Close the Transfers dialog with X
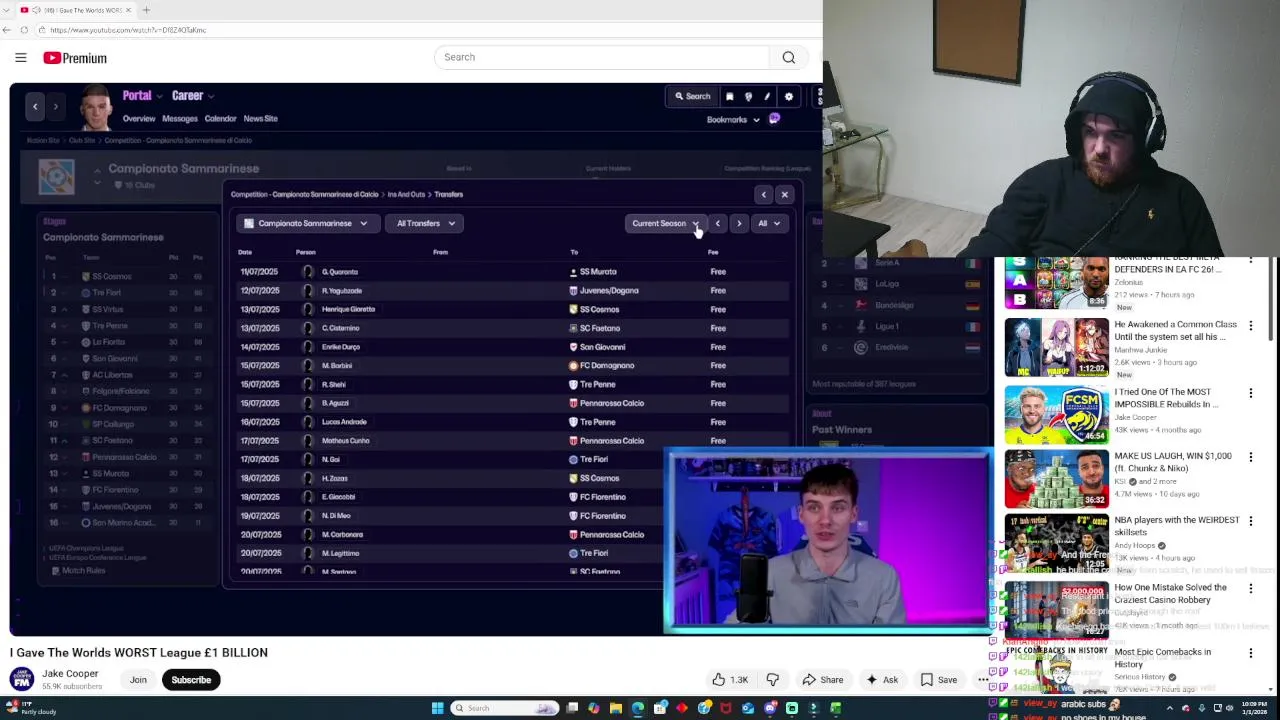This screenshot has width=1280, height=720. click(785, 195)
